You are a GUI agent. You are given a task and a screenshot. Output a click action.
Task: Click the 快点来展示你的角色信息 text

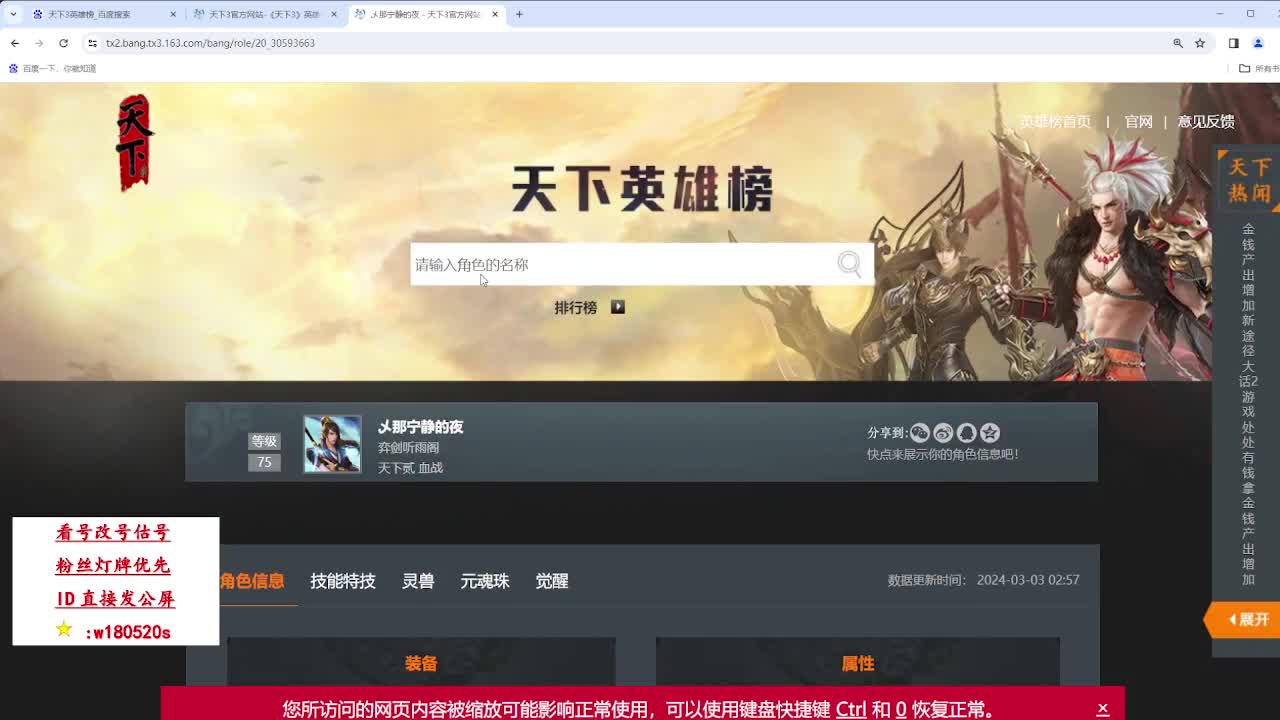pyautogui.click(x=943, y=454)
